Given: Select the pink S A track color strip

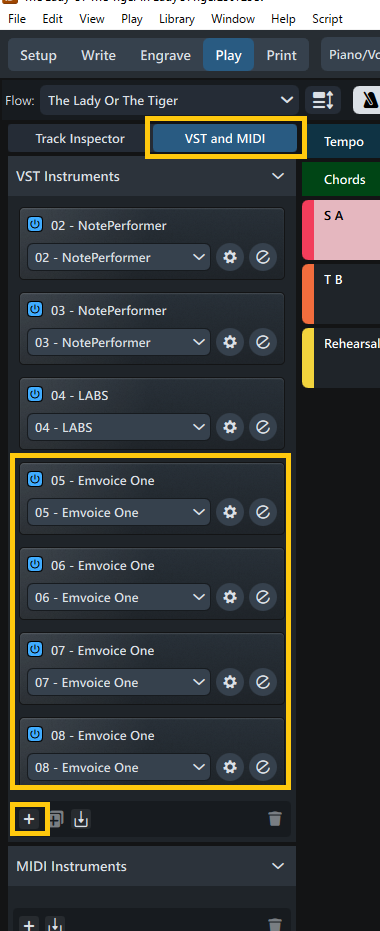Looking at the screenshot, I should click(308, 230).
